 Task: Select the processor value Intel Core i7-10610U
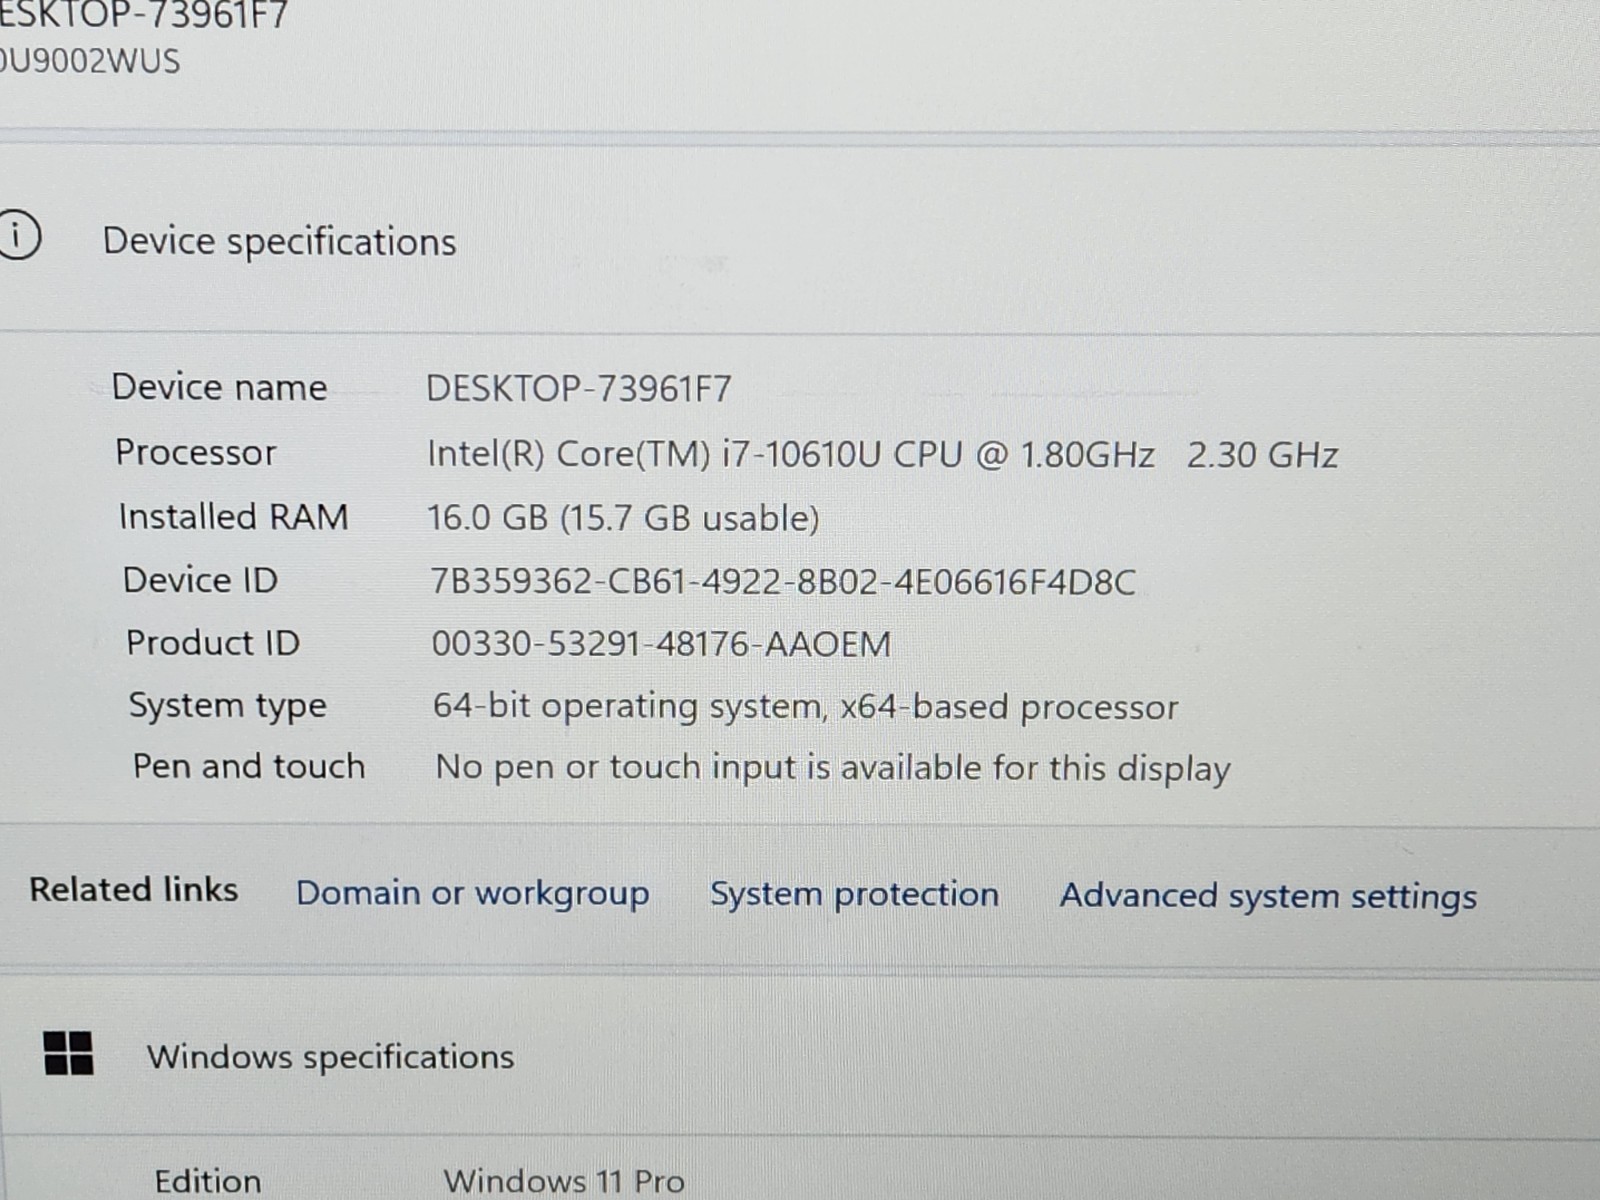point(882,455)
